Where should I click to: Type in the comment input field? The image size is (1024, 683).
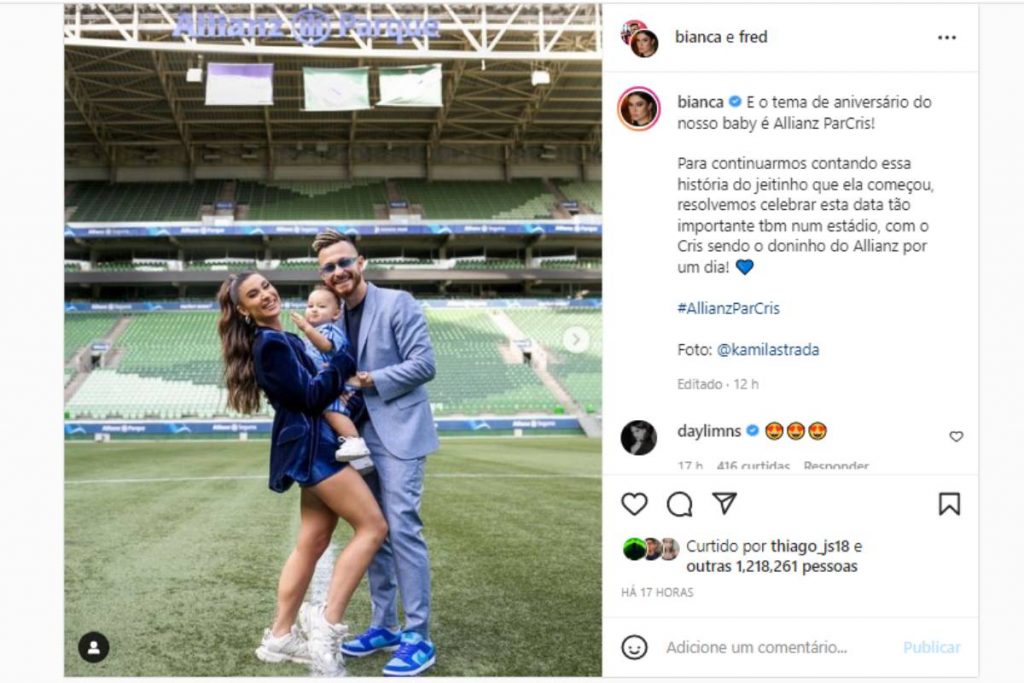pos(770,647)
